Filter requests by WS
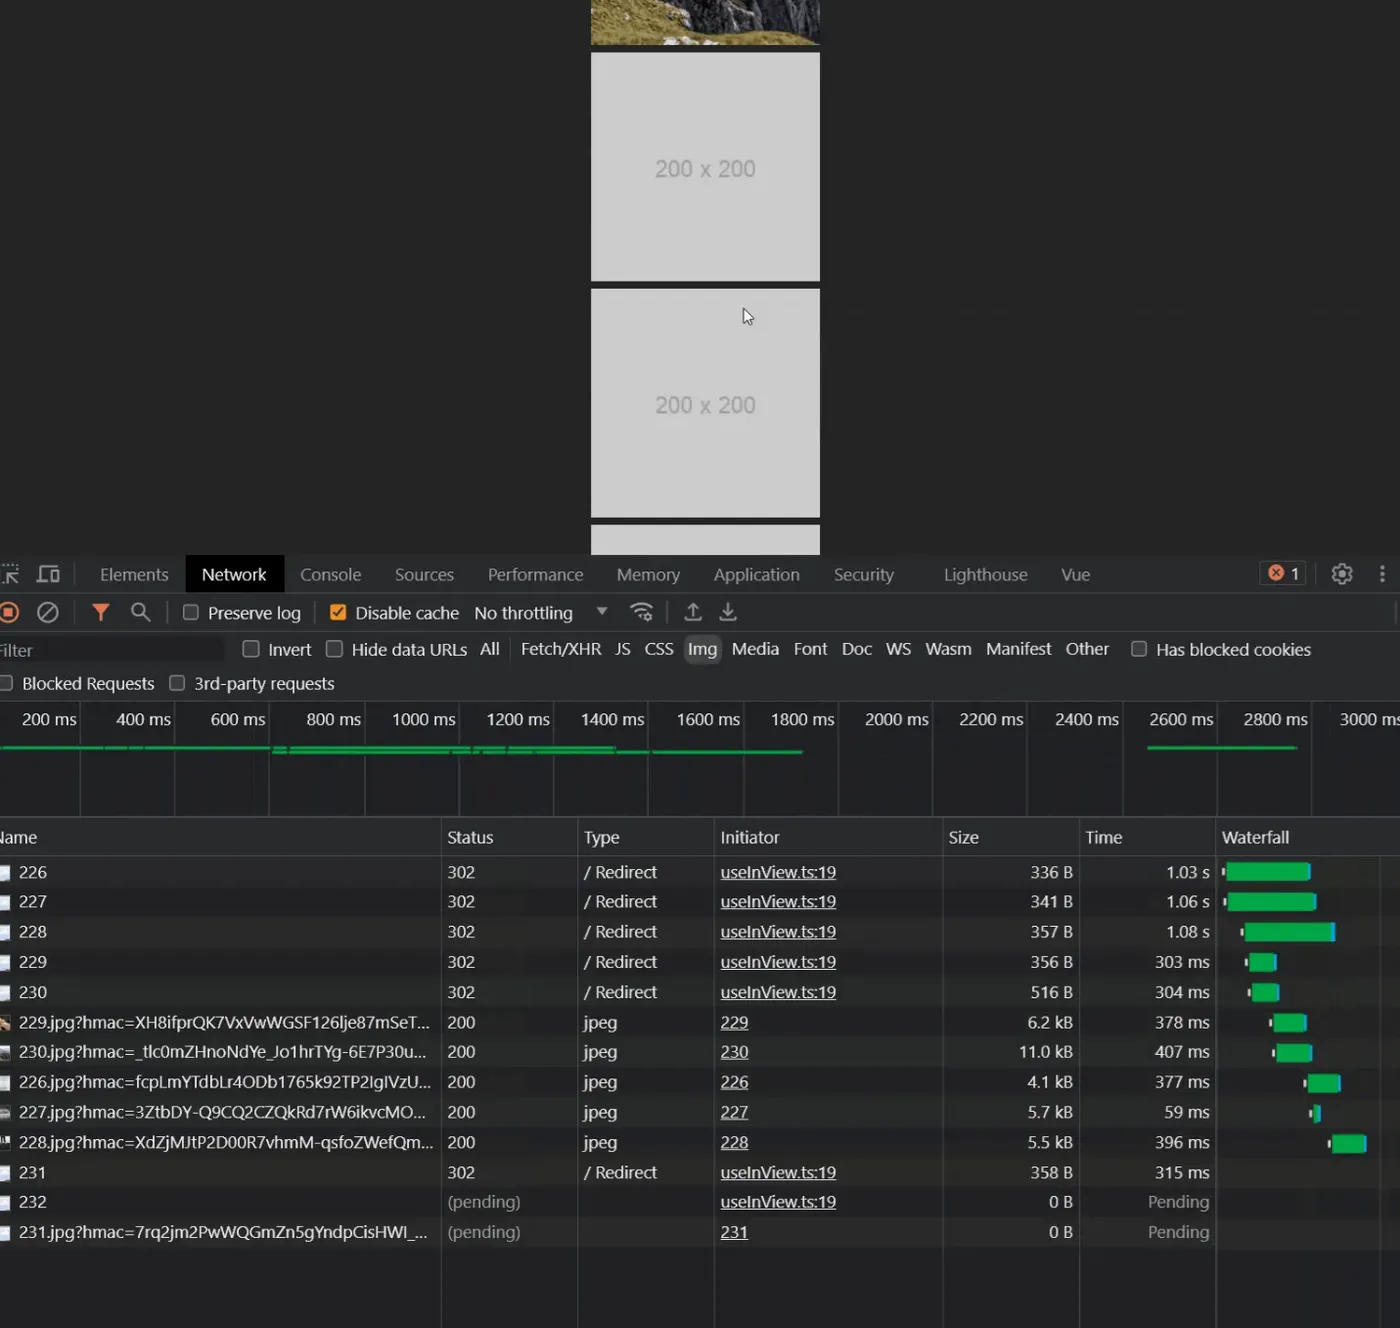Viewport: 1400px width, 1328px height. point(899,649)
